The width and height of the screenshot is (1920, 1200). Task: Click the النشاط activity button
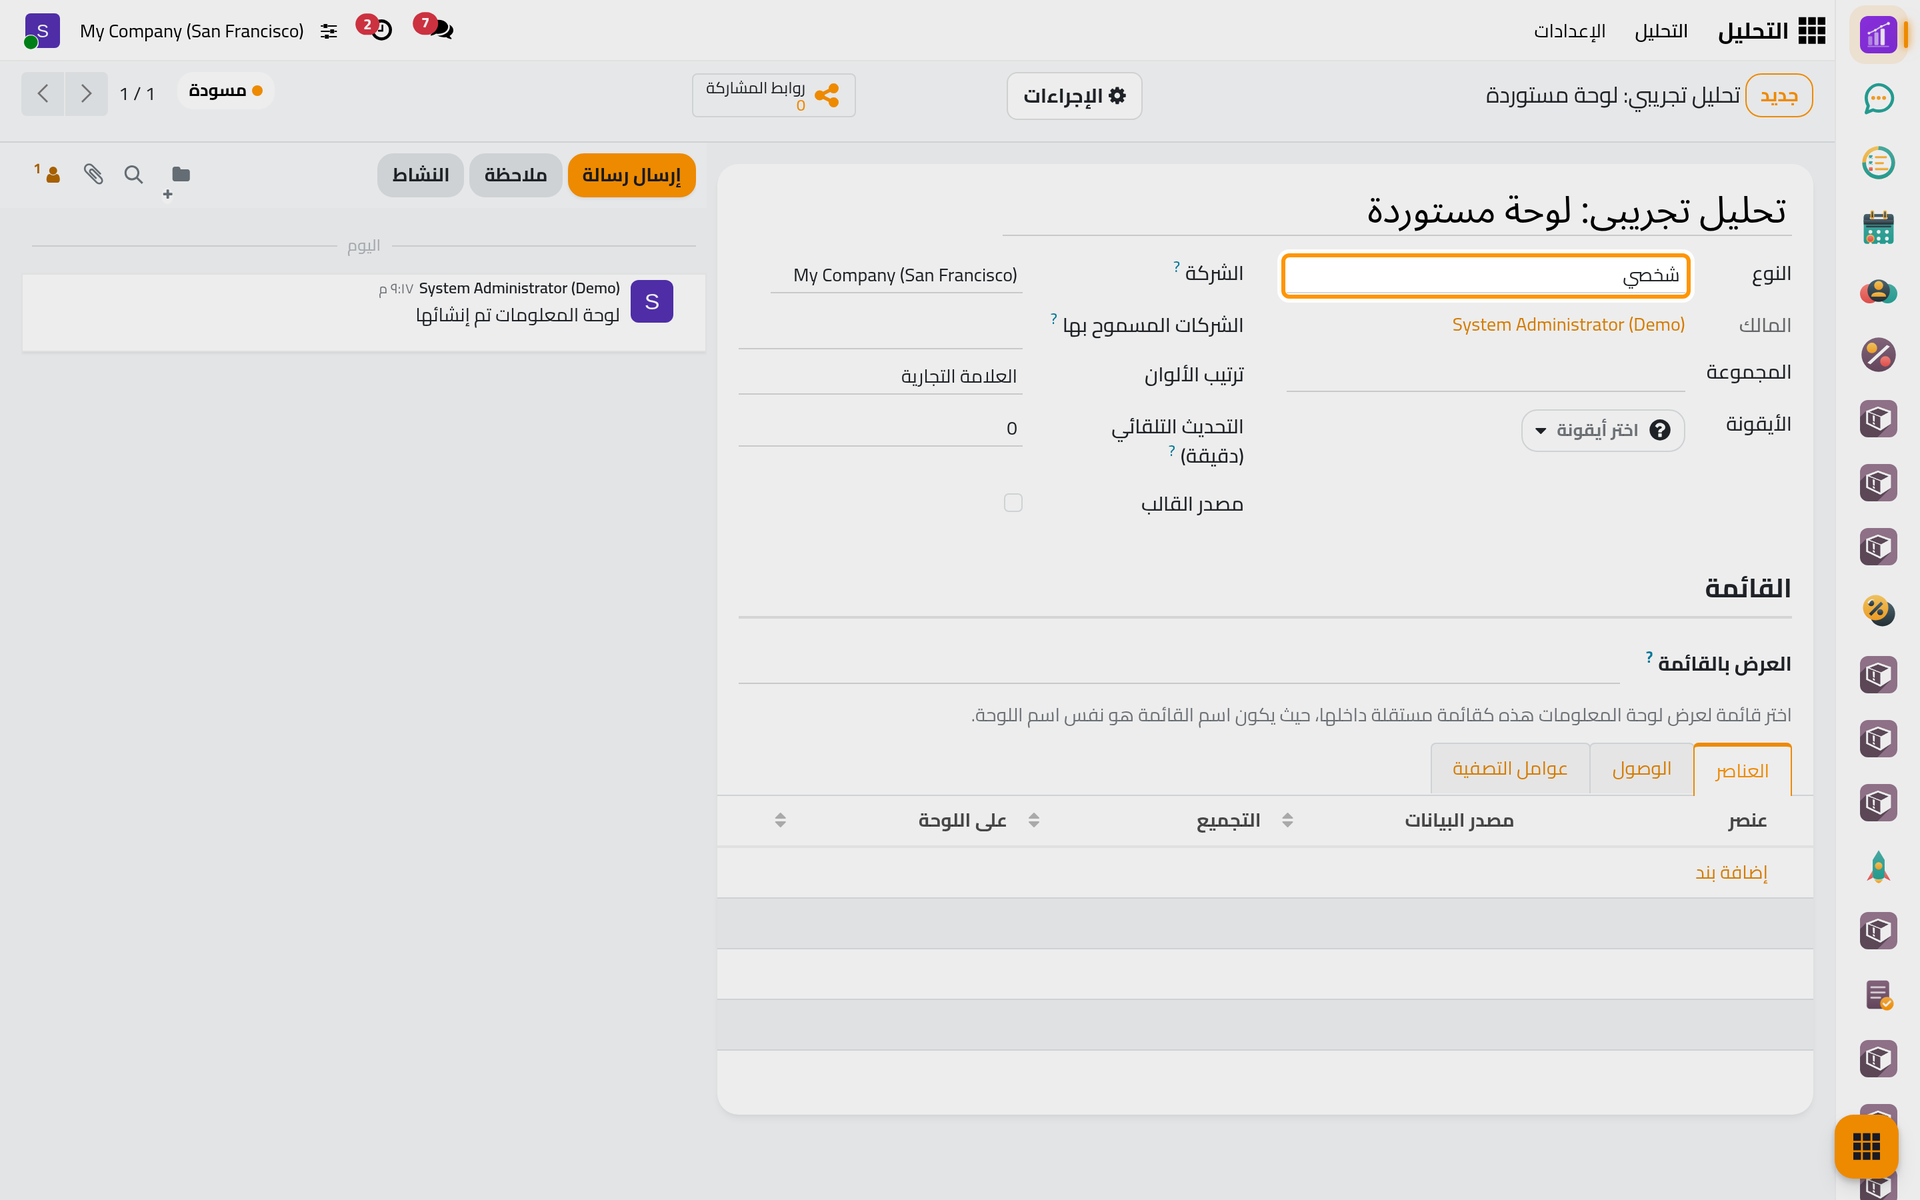coord(421,175)
